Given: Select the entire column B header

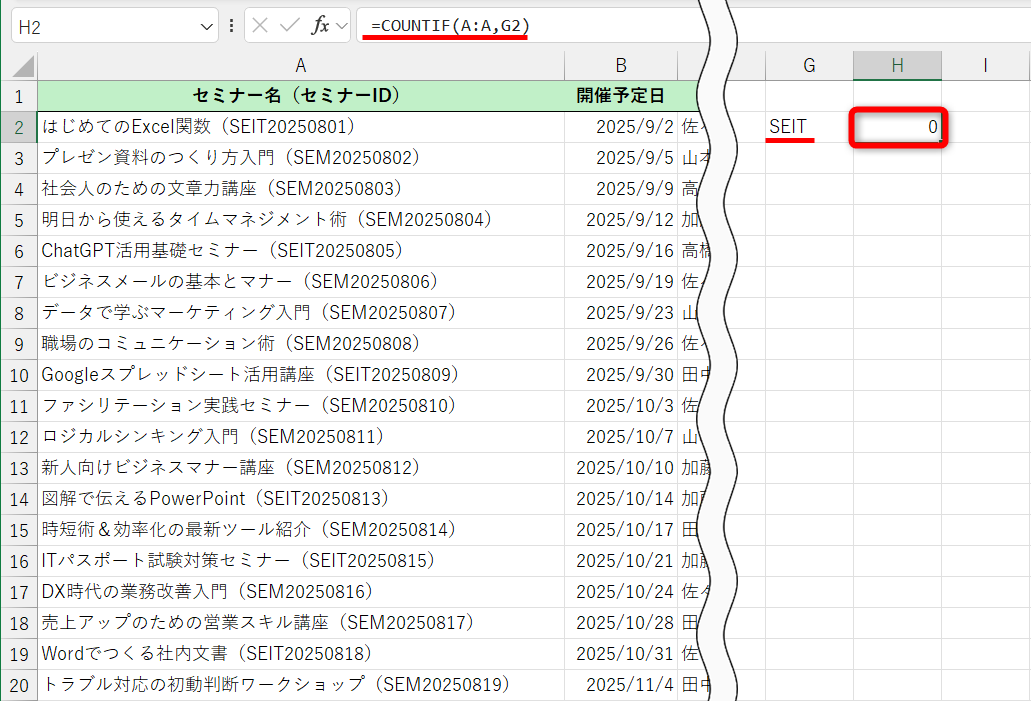Looking at the screenshot, I should coord(623,64).
